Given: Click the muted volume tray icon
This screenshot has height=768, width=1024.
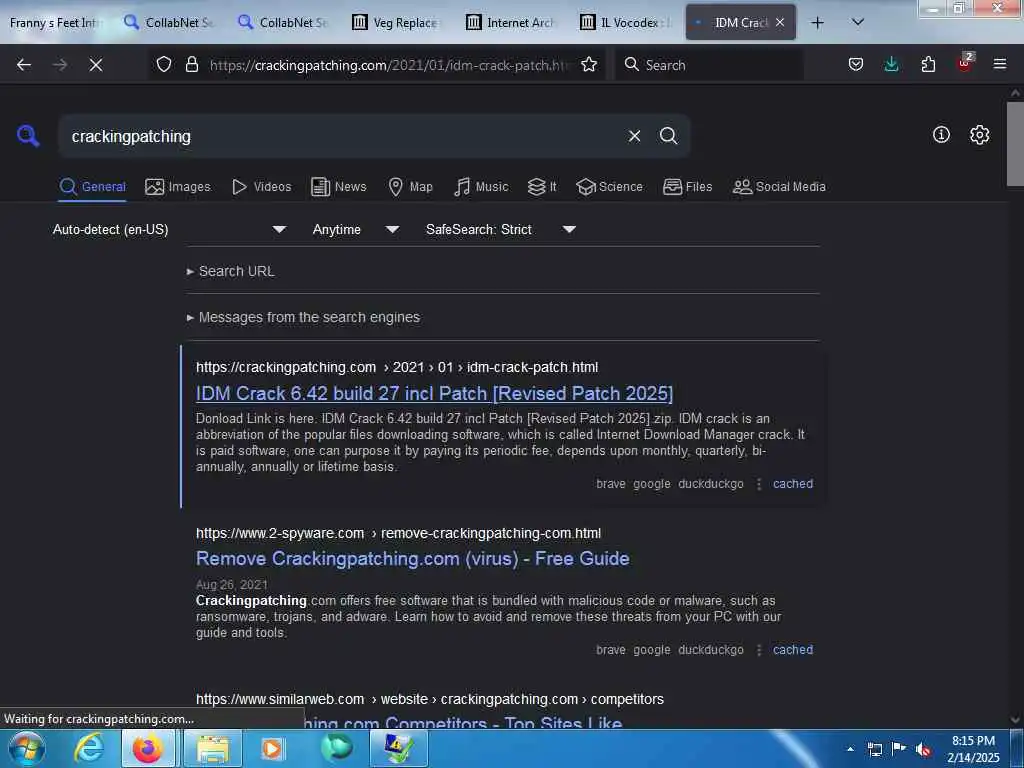Looking at the screenshot, I should tap(923, 749).
